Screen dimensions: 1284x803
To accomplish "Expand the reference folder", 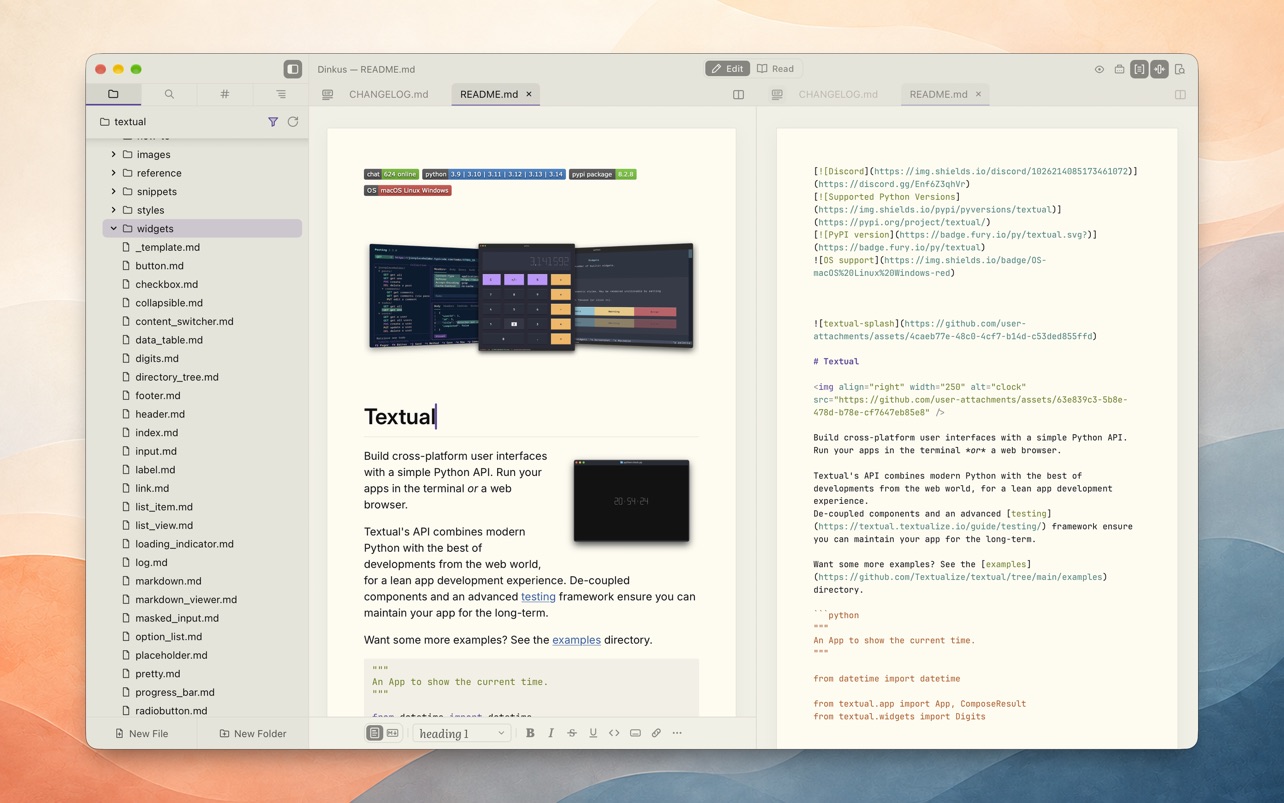I will point(114,173).
